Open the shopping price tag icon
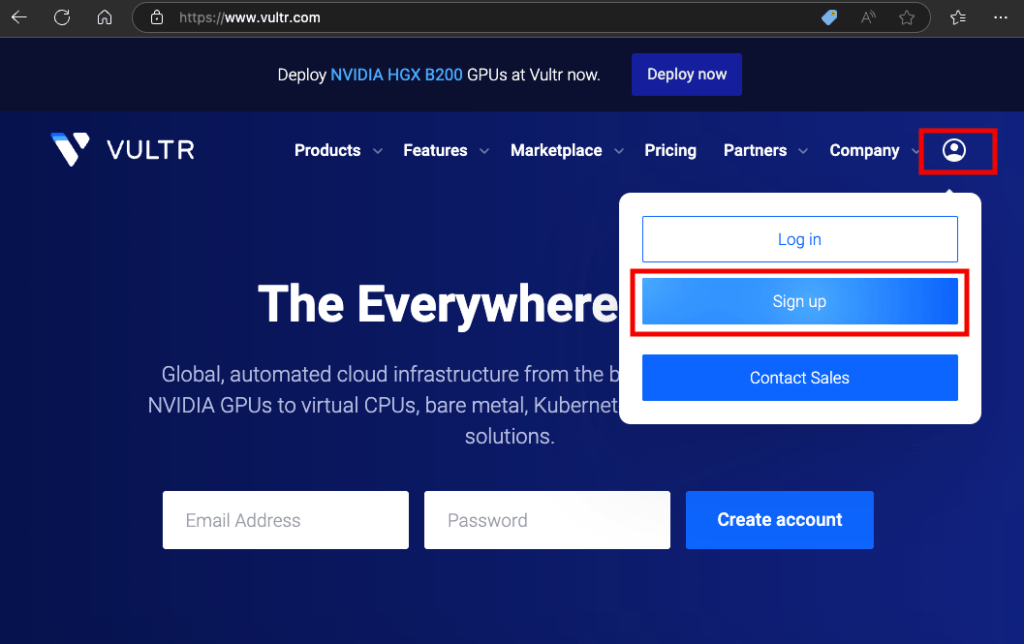Viewport: 1024px width, 644px height. pyautogui.click(x=829, y=17)
